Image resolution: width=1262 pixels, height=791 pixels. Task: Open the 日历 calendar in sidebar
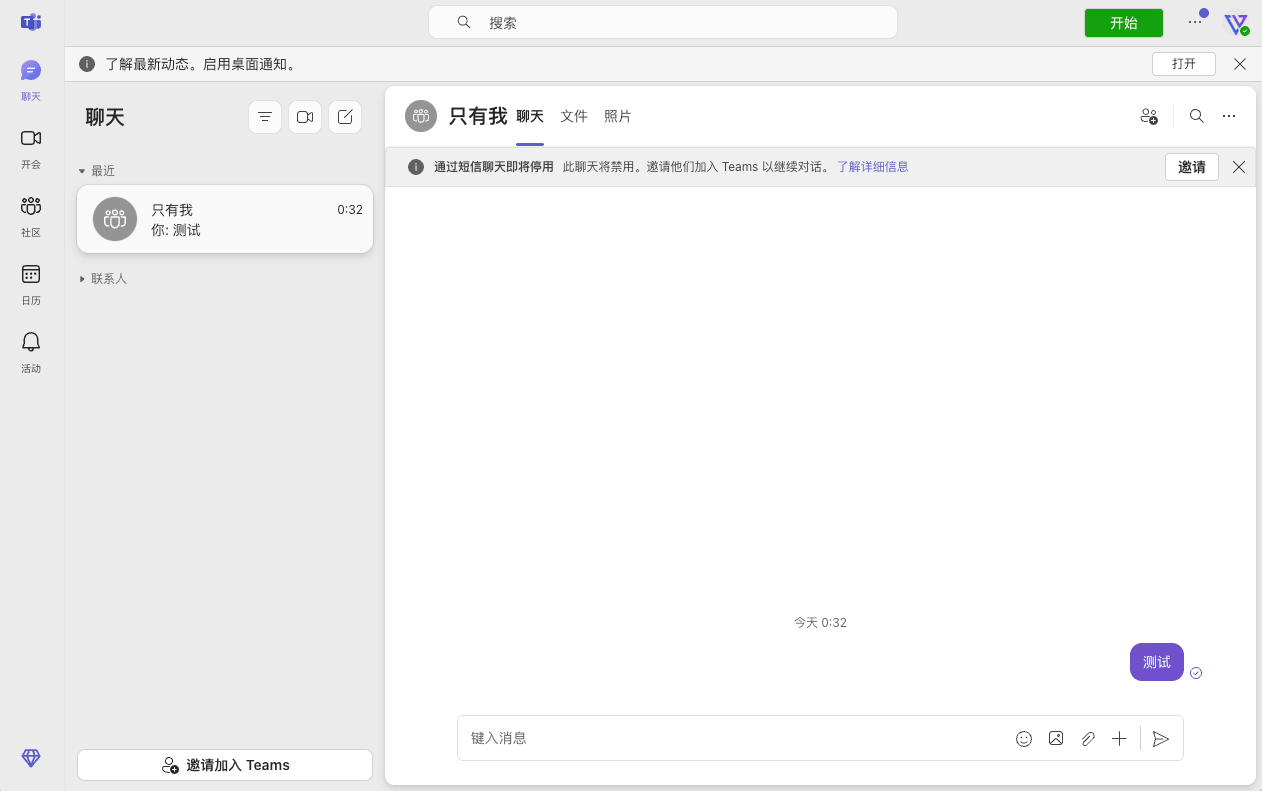(31, 284)
